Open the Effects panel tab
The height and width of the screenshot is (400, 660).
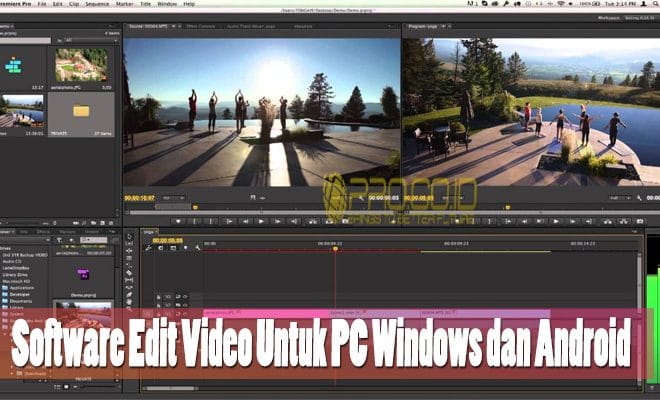pyautogui.click(x=43, y=232)
